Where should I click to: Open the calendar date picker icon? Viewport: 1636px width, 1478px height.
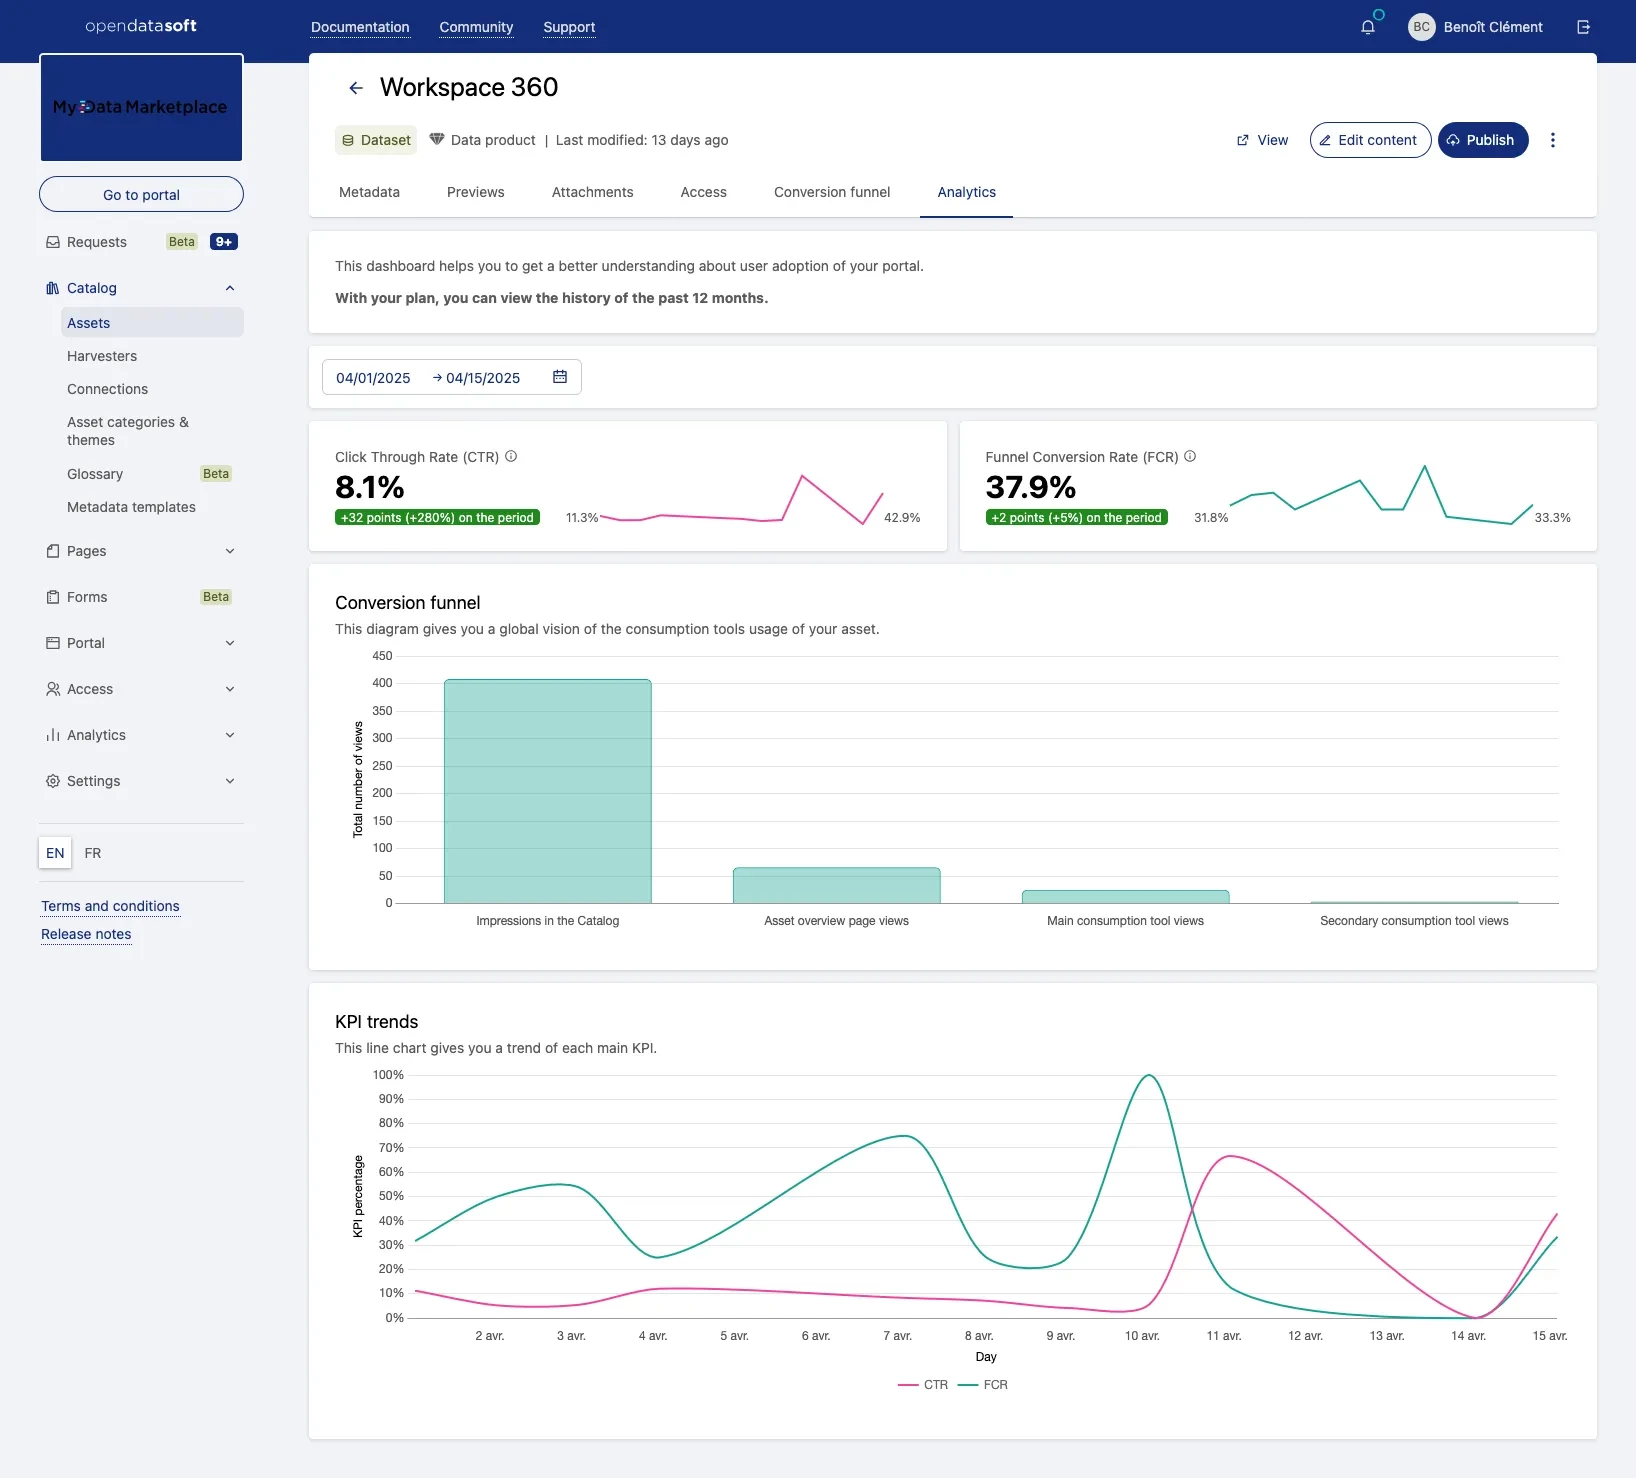560,377
